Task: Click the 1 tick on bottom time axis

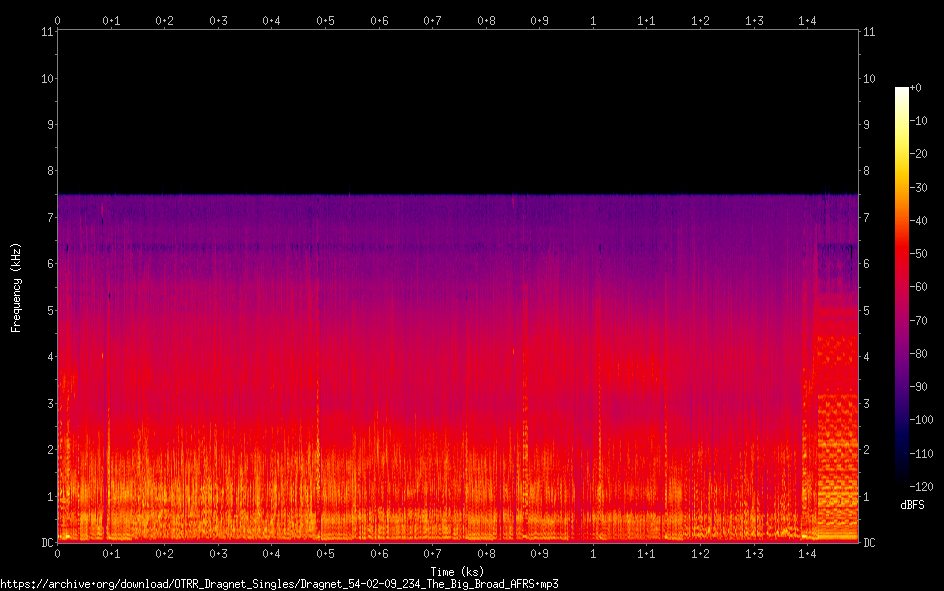Action: point(594,554)
